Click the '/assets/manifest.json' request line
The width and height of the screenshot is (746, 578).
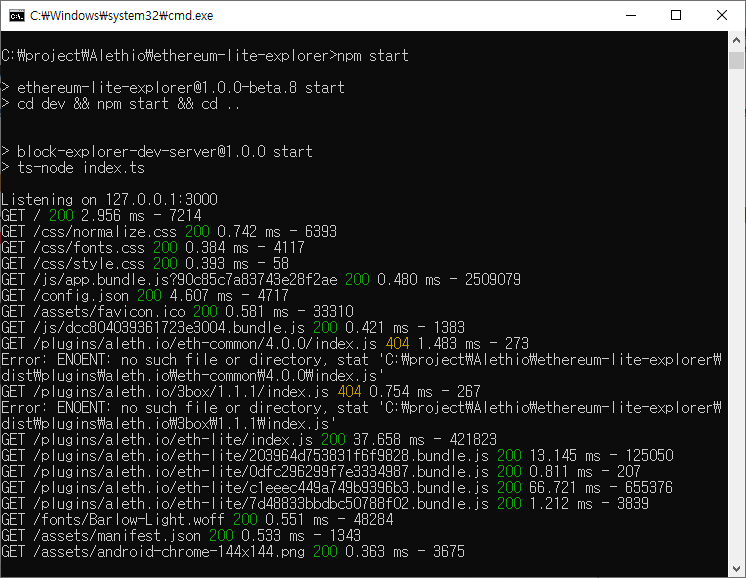click(x=181, y=536)
